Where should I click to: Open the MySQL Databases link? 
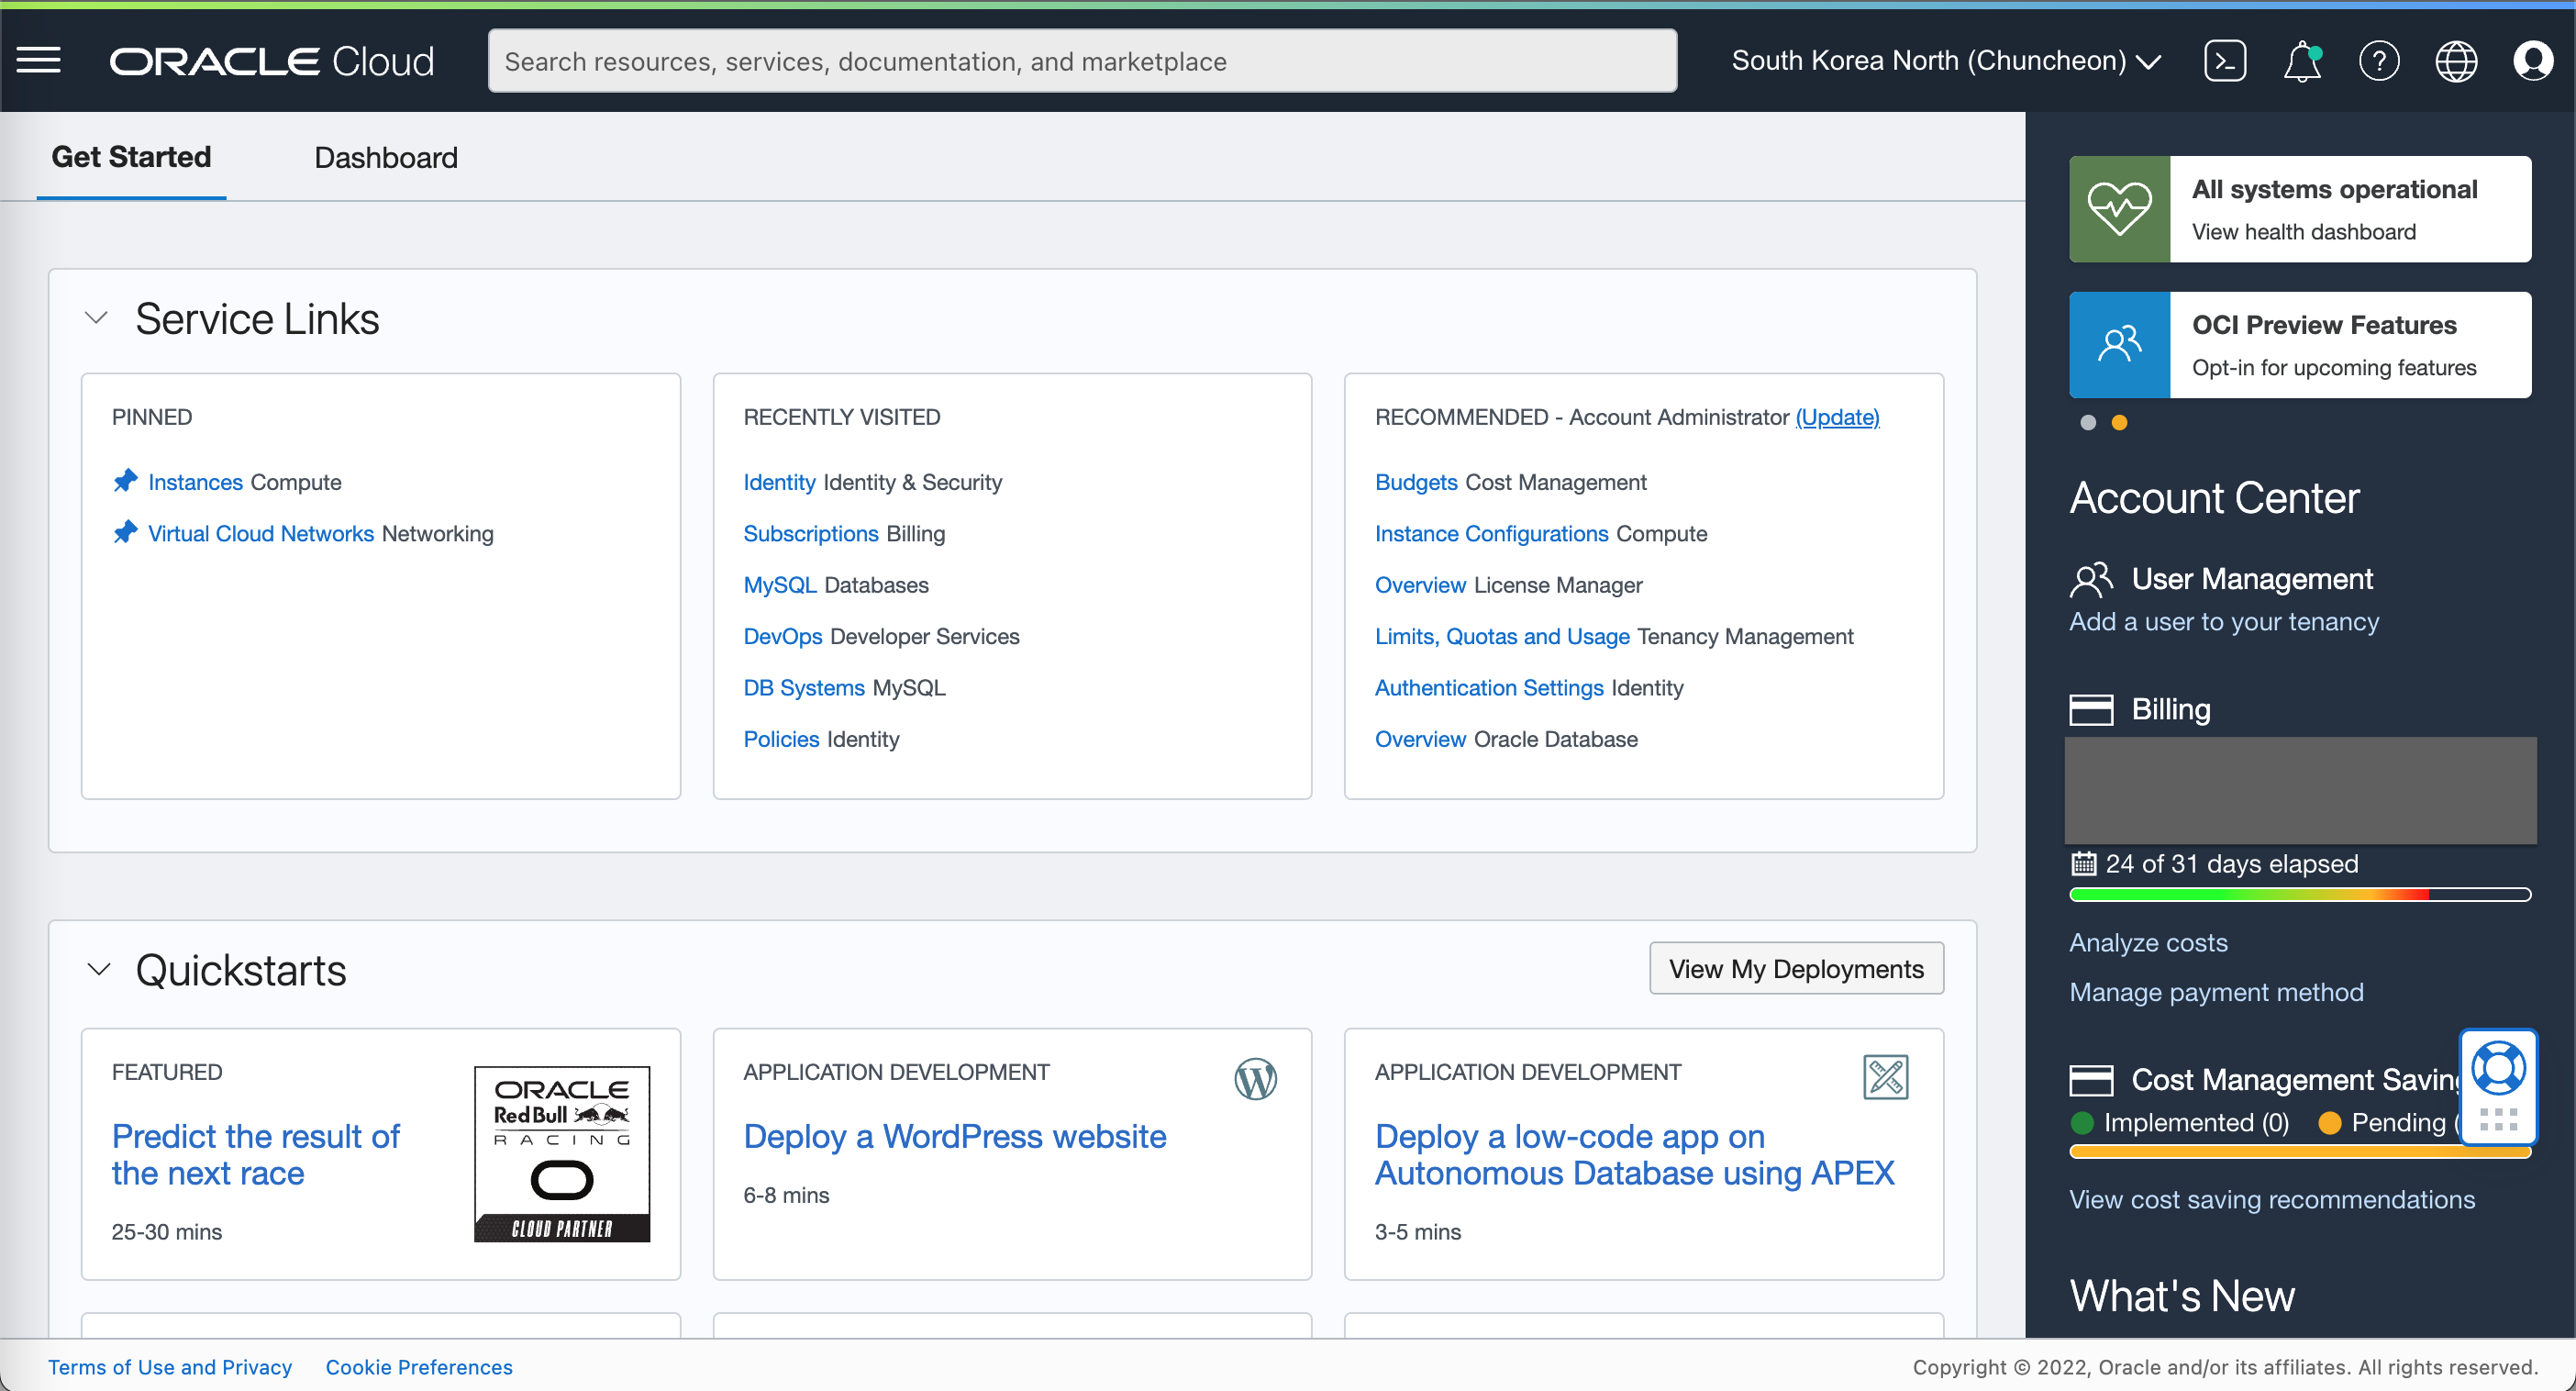[x=780, y=585]
